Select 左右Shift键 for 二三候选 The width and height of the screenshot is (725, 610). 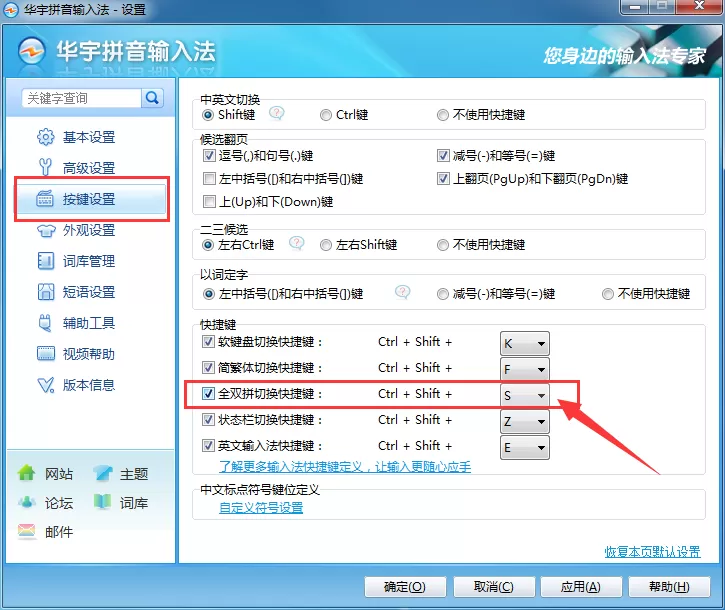326,245
